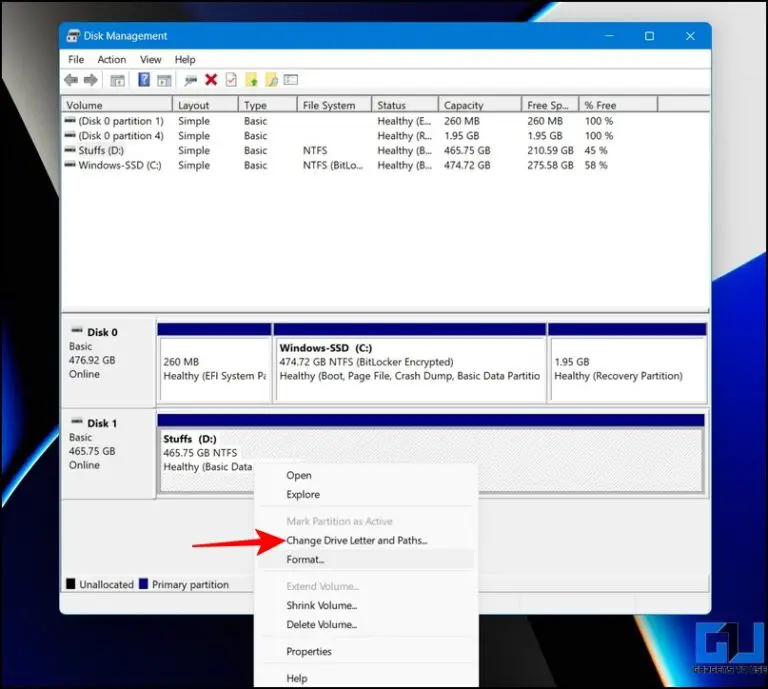Image resolution: width=768 pixels, height=689 pixels.
Task: Select Format… from the context menu
Action: click(x=305, y=560)
